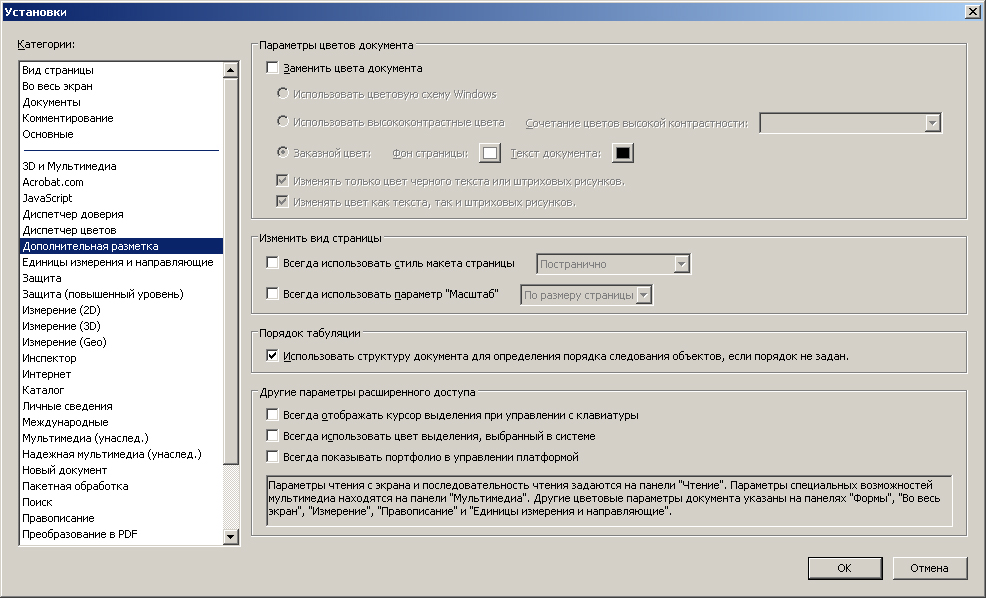Pick the Текст документа black color swatch
986x598 pixels.
click(x=623, y=153)
